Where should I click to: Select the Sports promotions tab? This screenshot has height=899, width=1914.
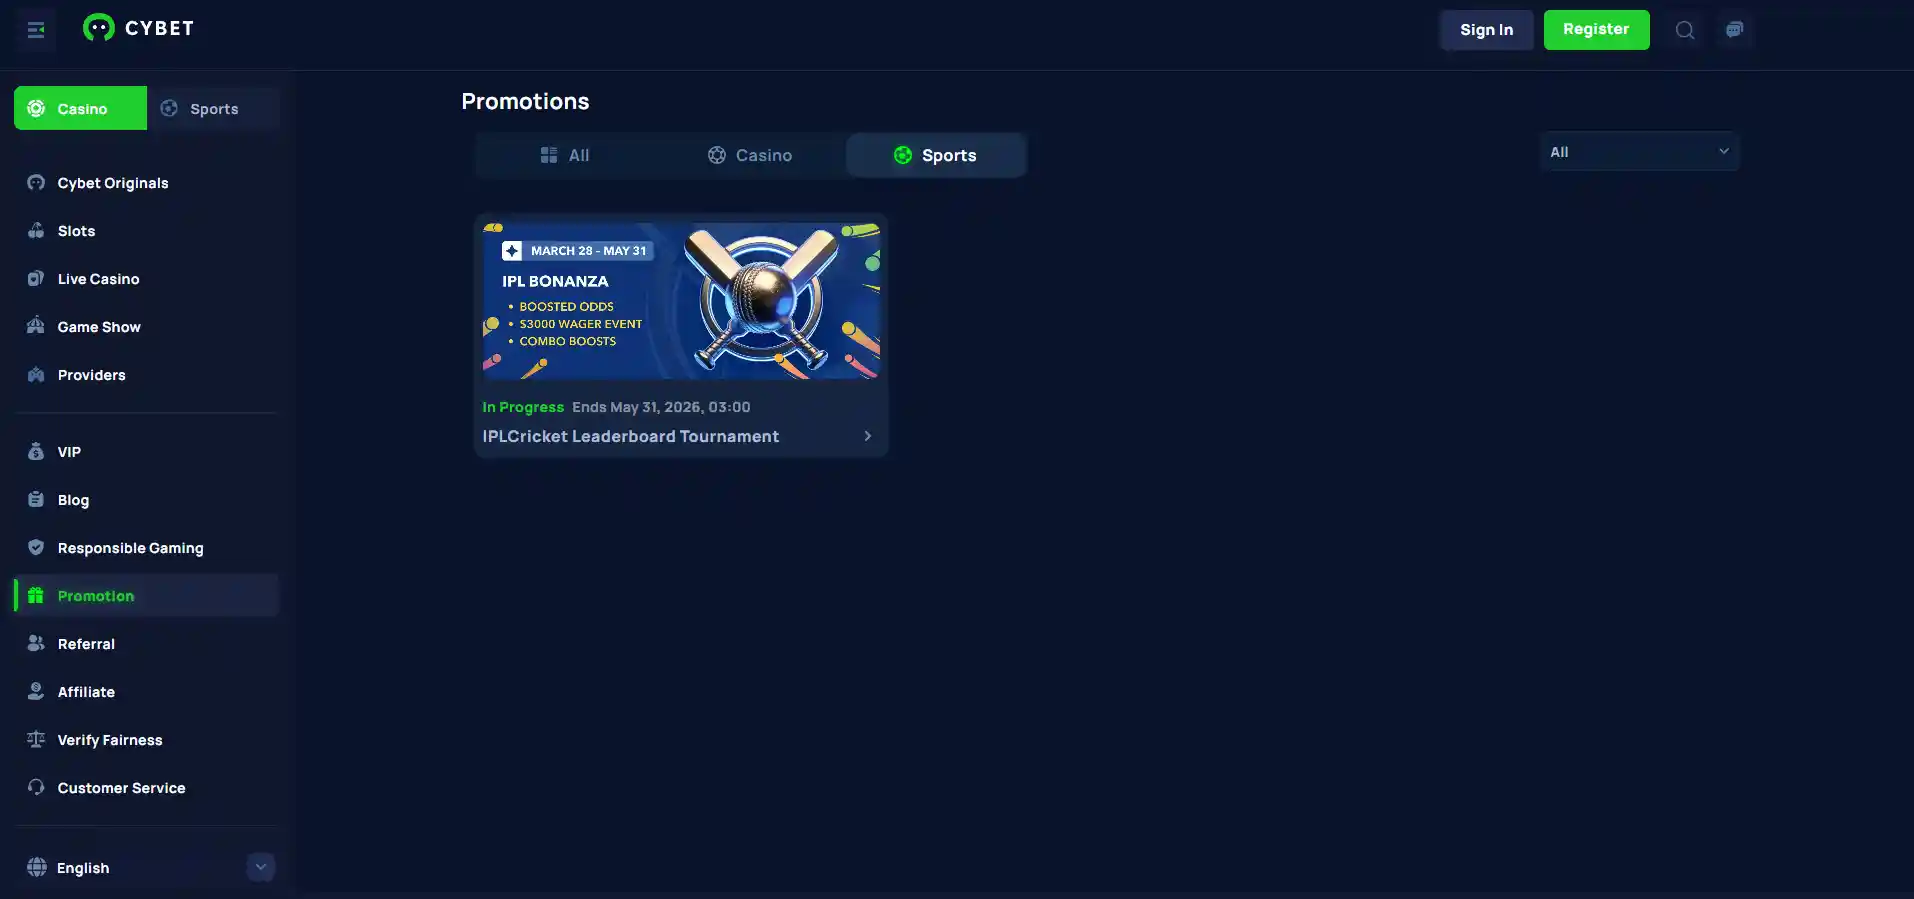[935, 155]
